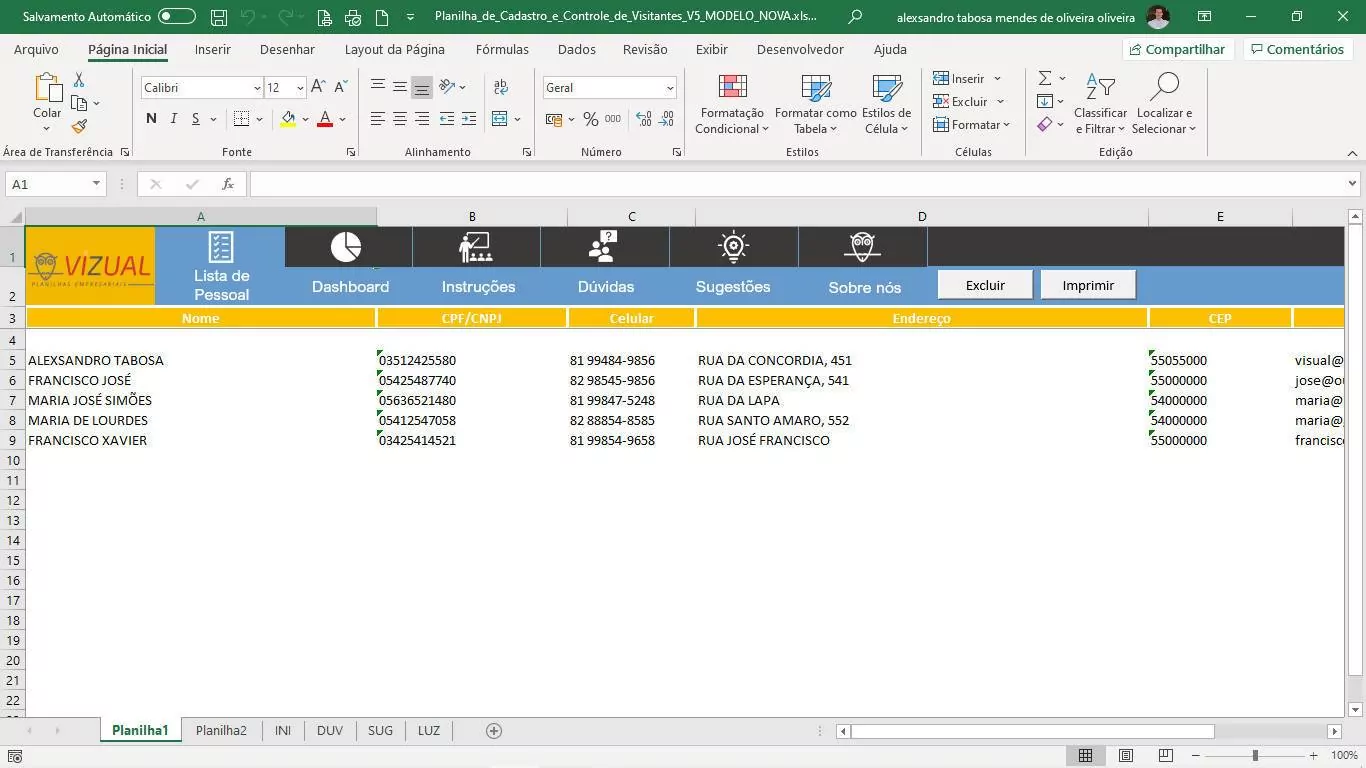The width and height of the screenshot is (1366, 768).
Task: Expand the formula bar chevron
Action: (1352, 184)
